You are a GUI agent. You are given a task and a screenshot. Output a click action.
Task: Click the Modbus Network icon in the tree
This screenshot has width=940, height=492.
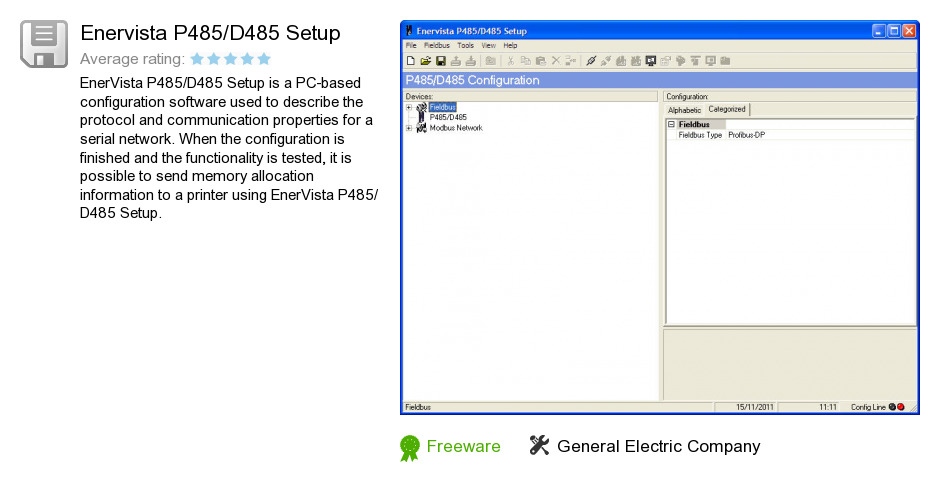pyautogui.click(x=421, y=128)
